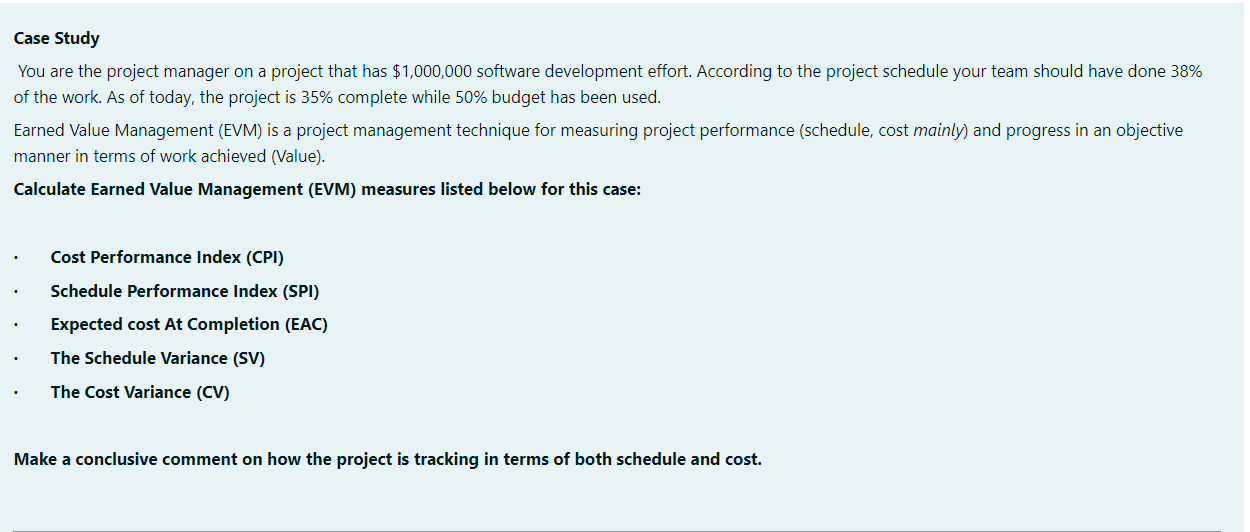
Task: Click the text '35% complete'
Action: pos(347,98)
